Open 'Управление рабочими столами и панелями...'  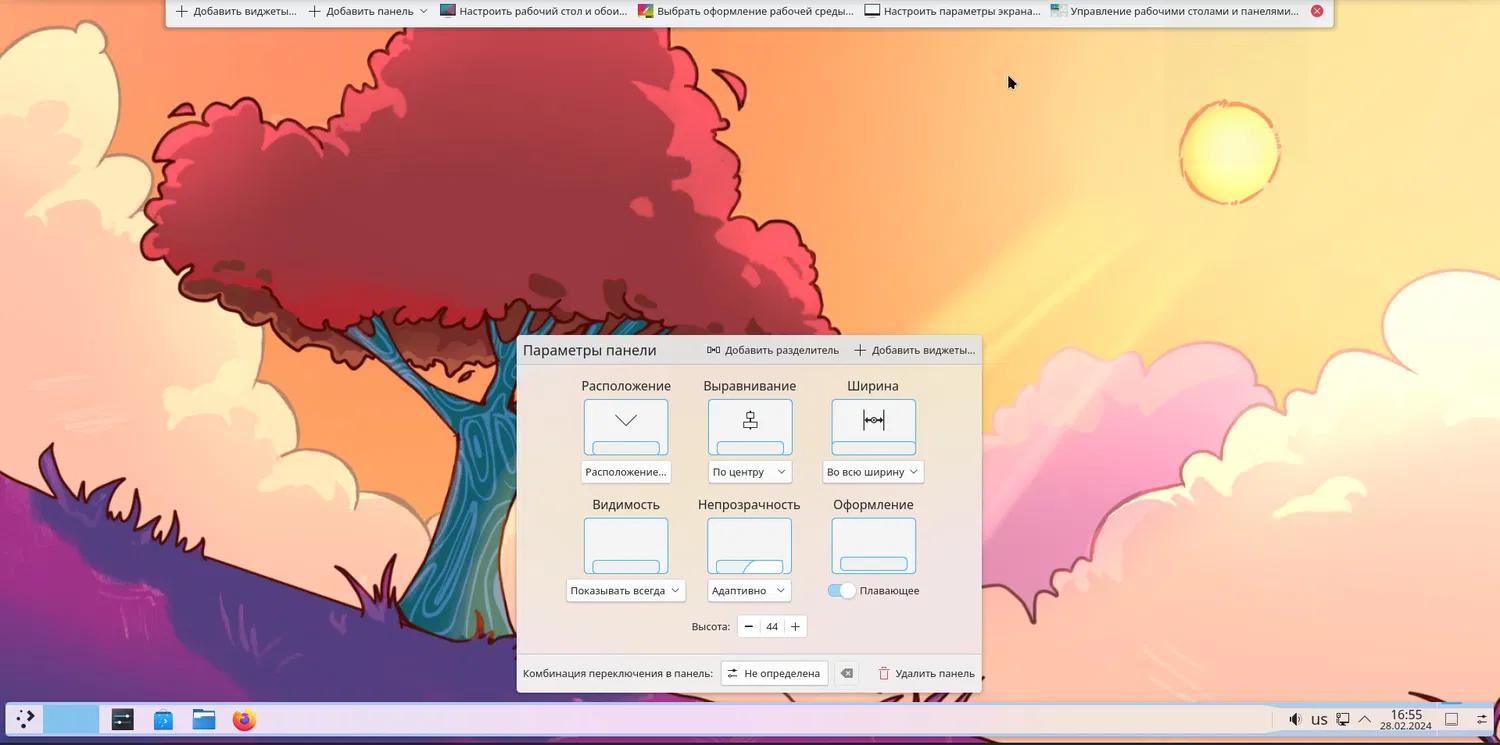1175,11
